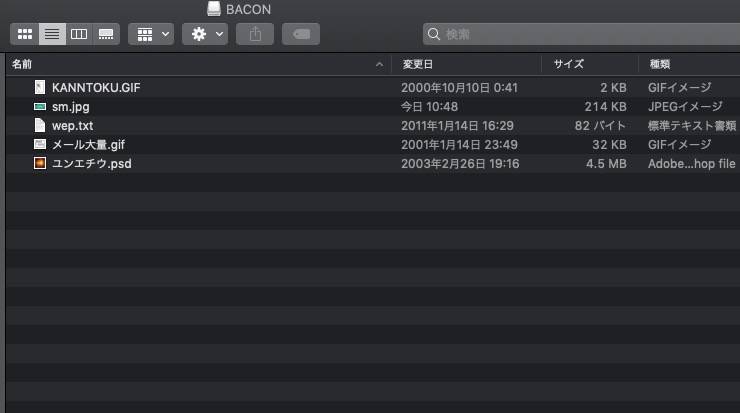This screenshot has width=740, height=413.
Task: Sort files by 変更日 column
Action: [x=418, y=64]
